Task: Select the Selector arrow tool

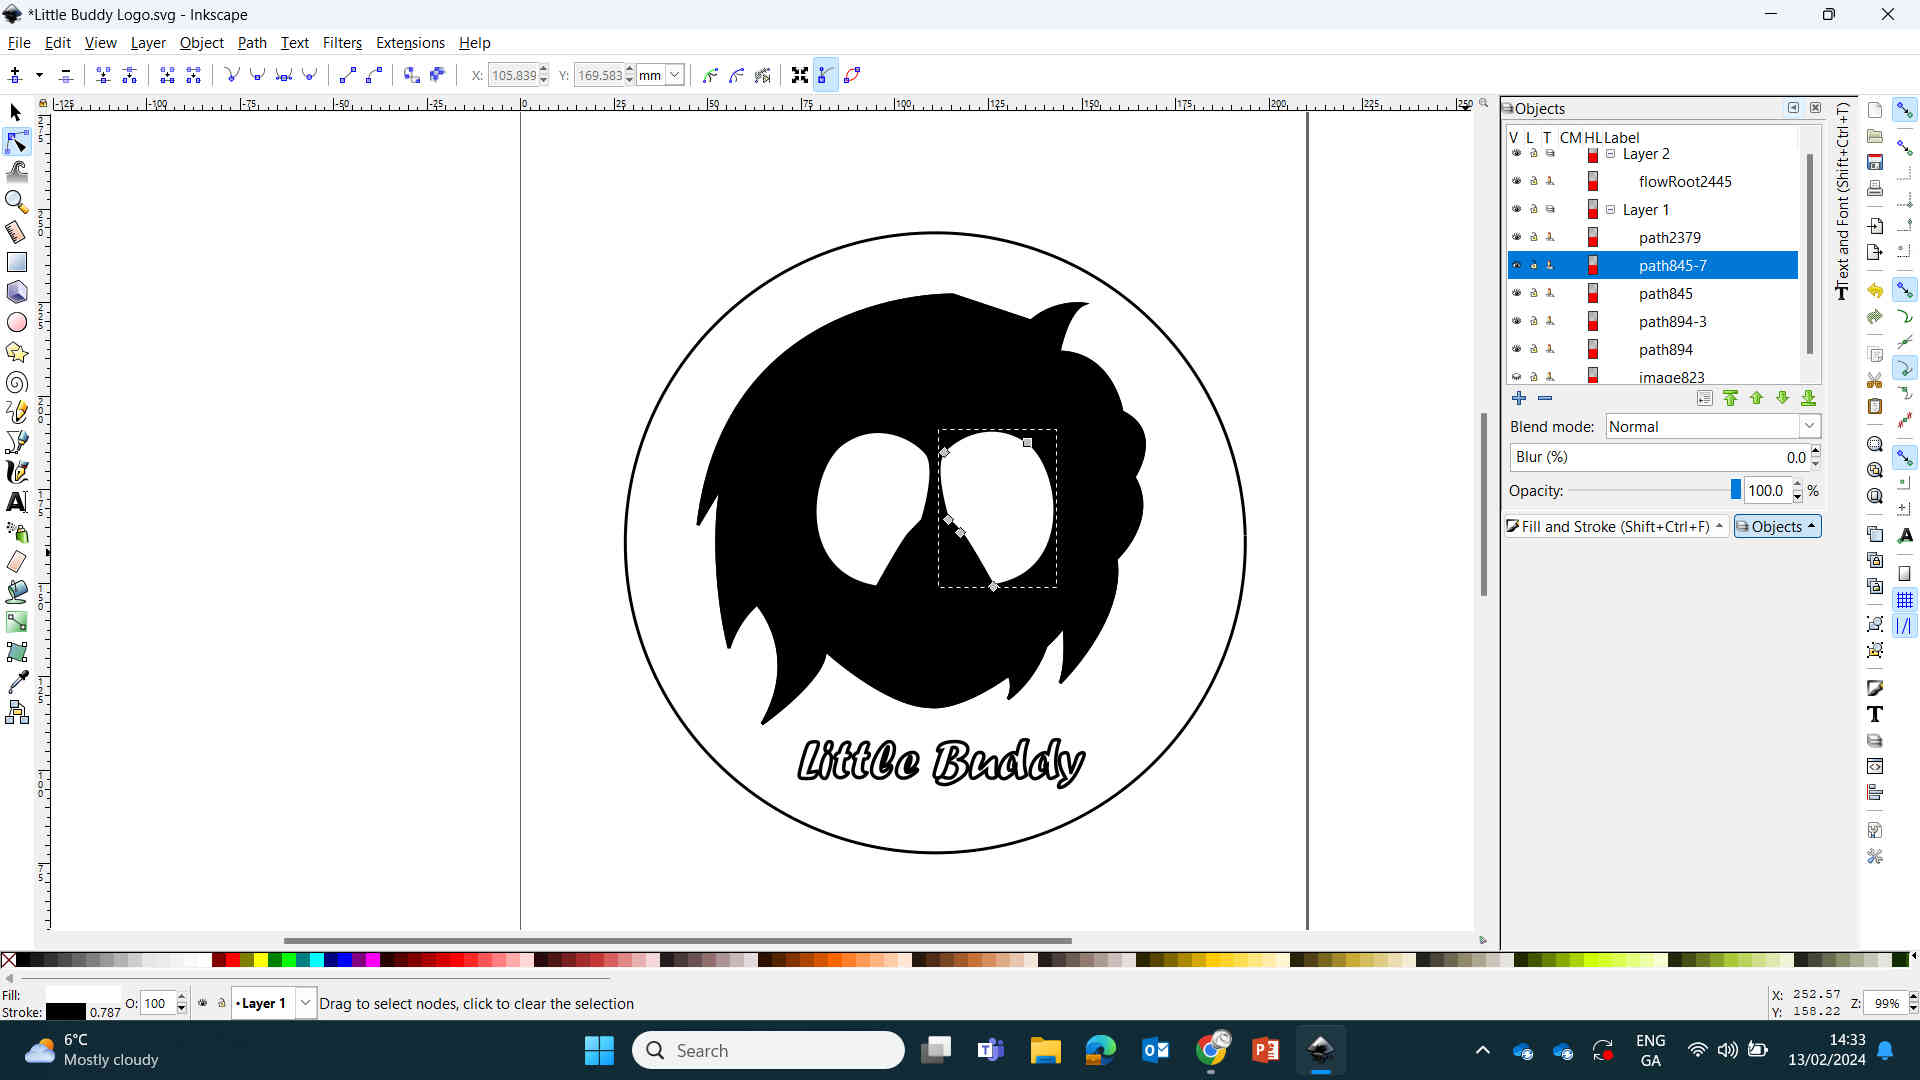Action: click(16, 112)
